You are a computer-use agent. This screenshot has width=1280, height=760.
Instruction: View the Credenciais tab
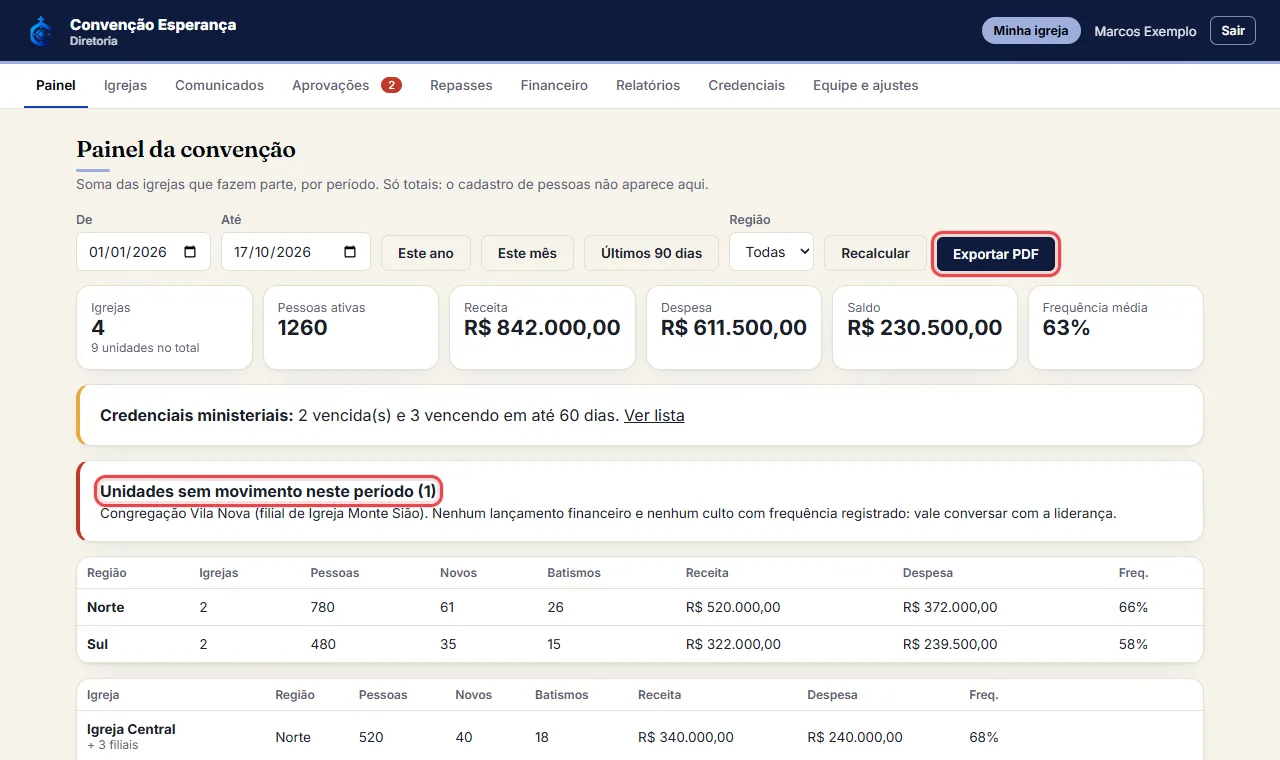(746, 85)
